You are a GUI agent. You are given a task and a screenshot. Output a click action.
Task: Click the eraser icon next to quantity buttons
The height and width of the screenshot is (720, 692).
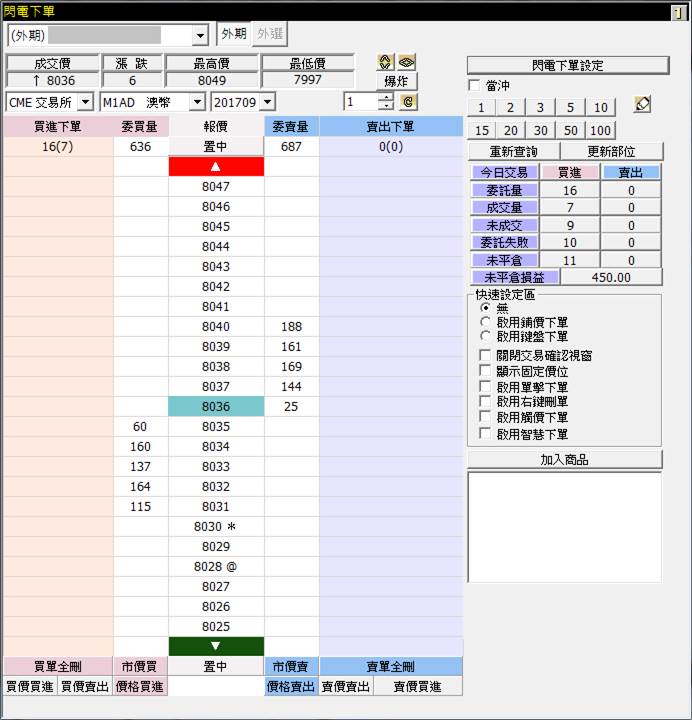coord(642,104)
